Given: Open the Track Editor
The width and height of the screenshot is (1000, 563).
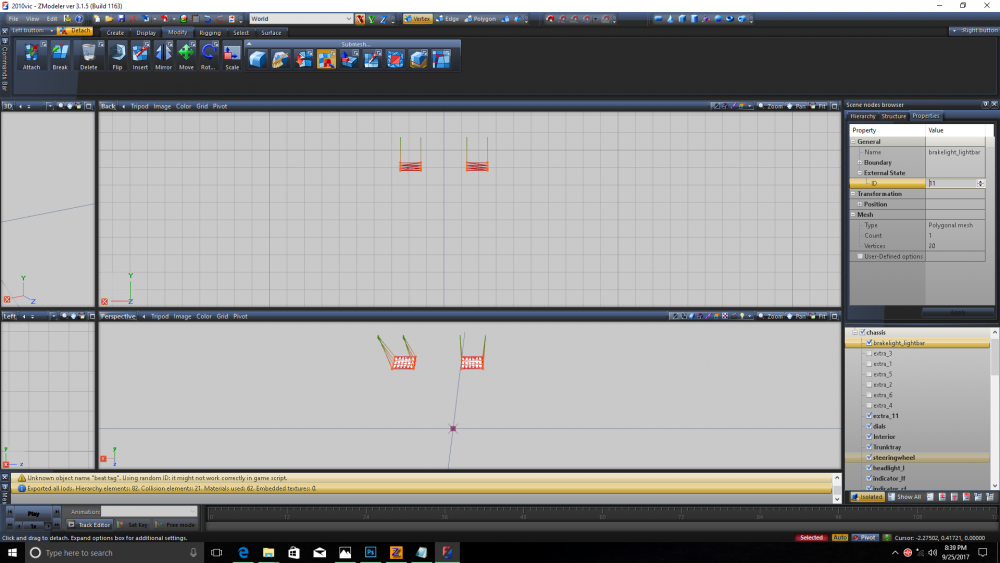Looking at the screenshot, I should click(89, 525).
